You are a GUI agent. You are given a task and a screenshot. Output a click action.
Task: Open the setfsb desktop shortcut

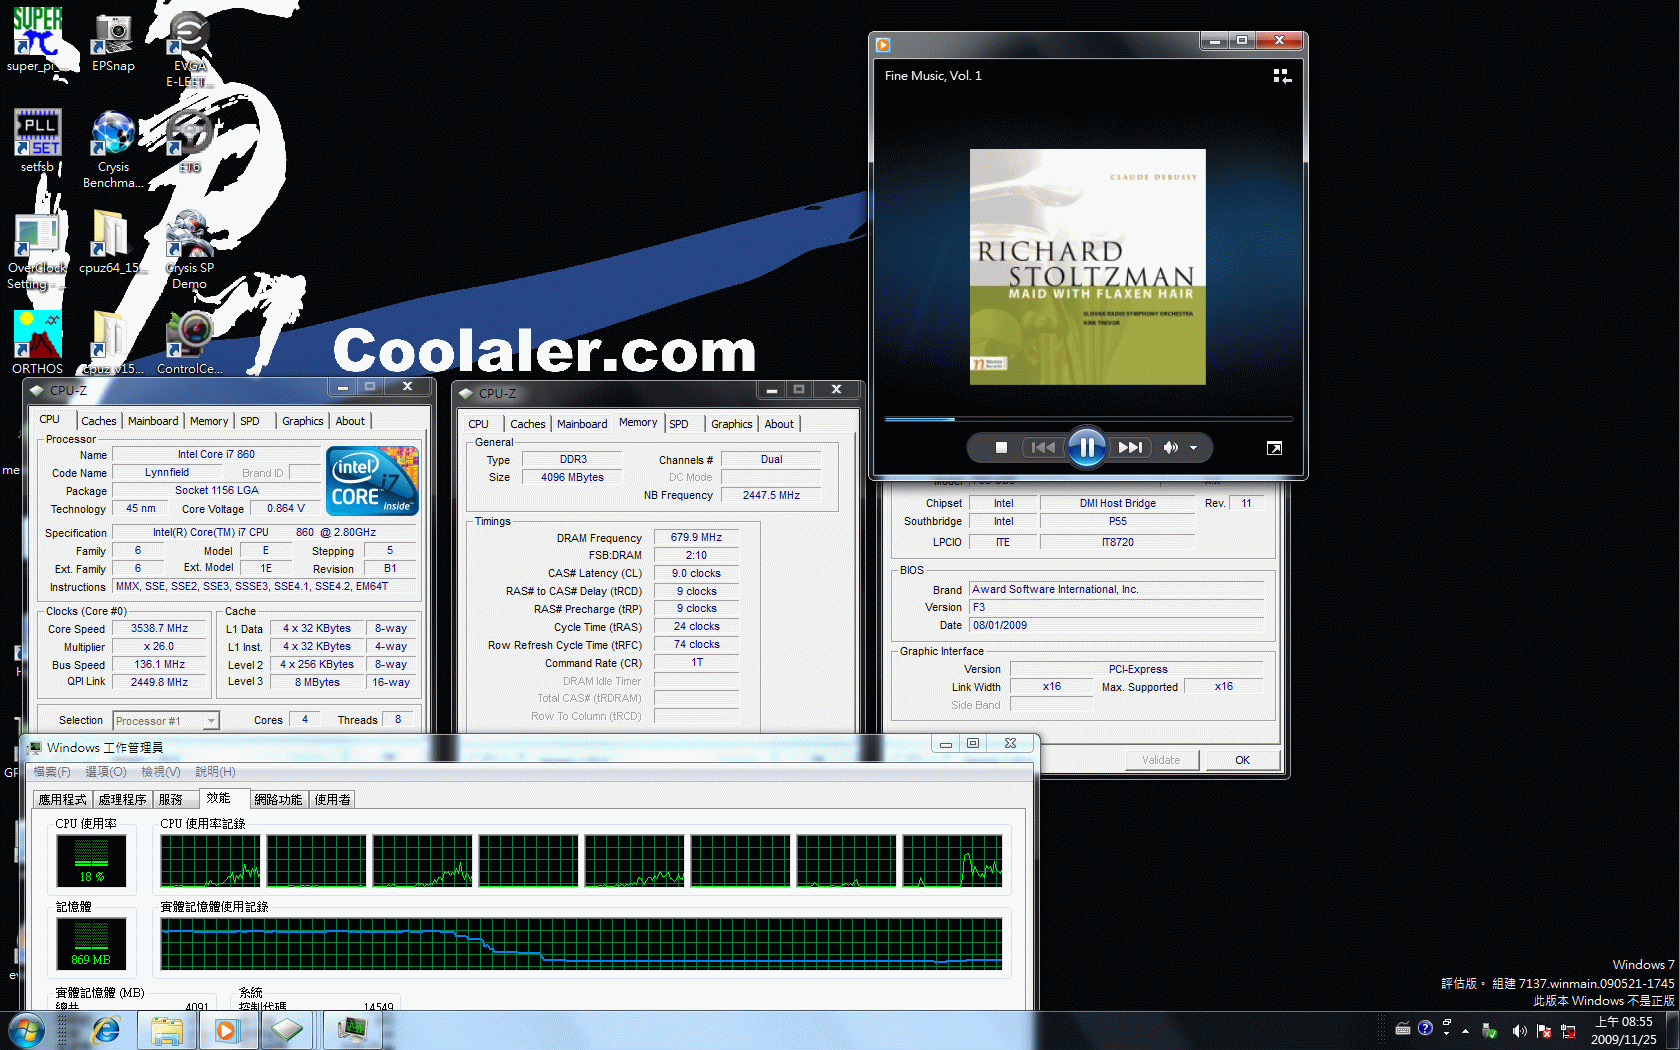[x=37, y=140]
